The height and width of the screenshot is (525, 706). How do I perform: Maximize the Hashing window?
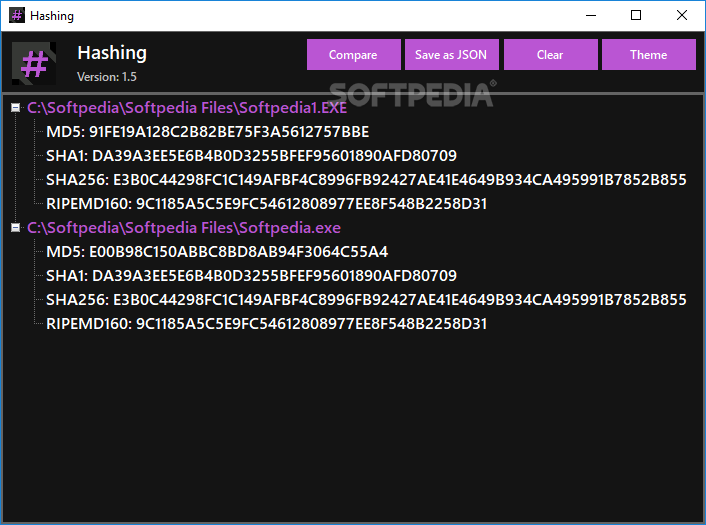coord(636,15)
